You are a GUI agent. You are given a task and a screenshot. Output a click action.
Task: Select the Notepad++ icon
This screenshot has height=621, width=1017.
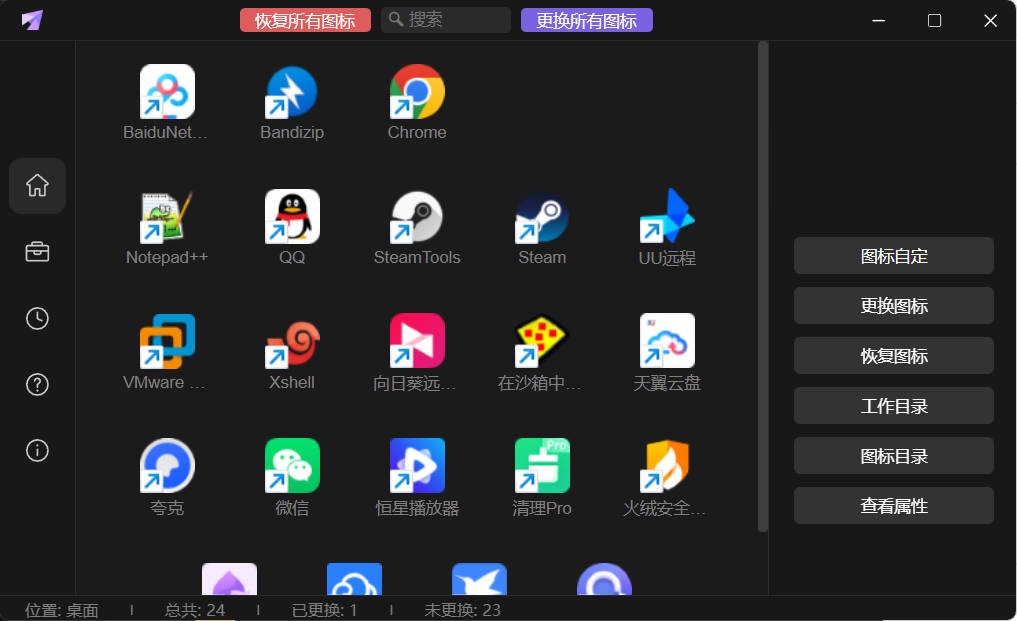click(x=166, y=218)
